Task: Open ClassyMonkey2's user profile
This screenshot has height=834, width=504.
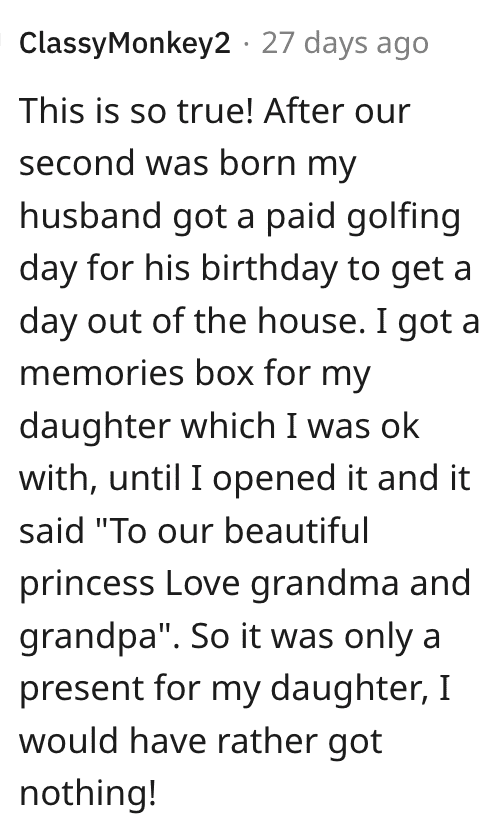Action: click(x=125, y=44)
